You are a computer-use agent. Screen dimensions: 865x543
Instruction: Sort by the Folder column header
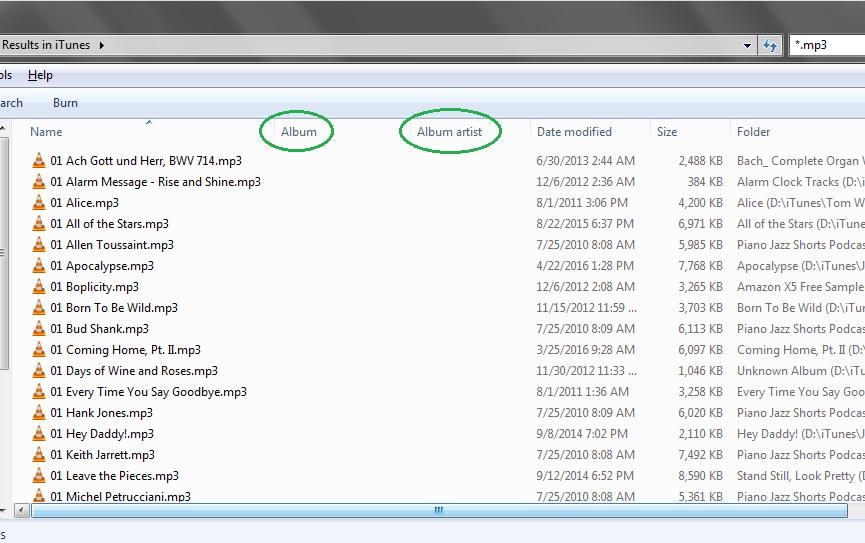coord(753,132)
